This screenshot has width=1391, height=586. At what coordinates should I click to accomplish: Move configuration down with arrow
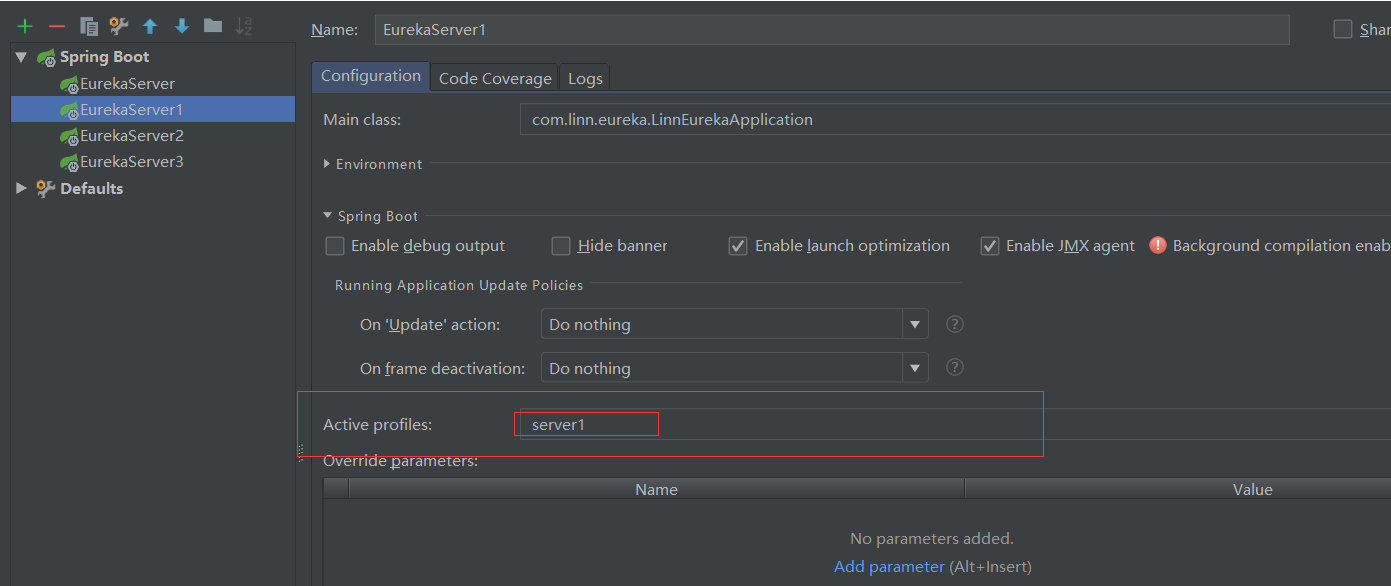point(182,26)
